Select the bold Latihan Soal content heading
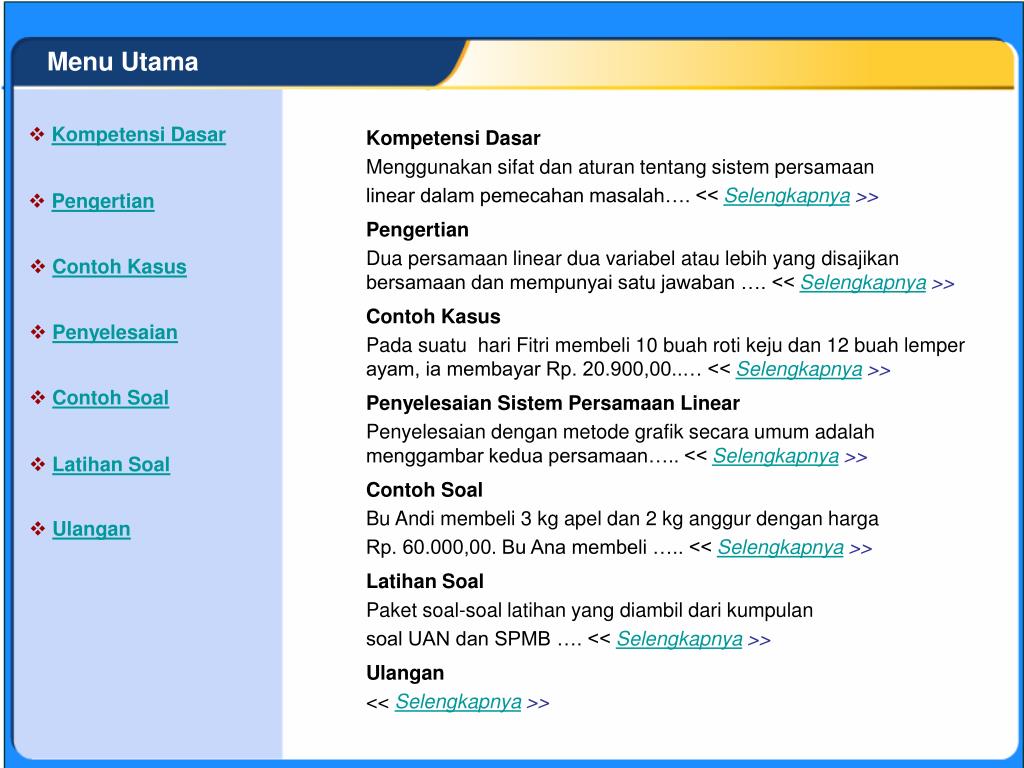The image size is (1024, 768). point(425,581)
